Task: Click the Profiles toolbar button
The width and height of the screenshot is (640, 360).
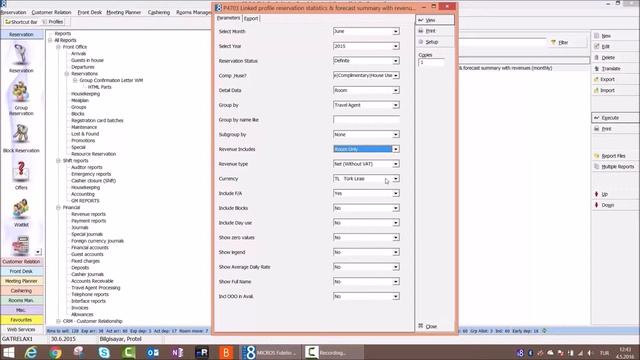Action: pyautogui.click(x=53, y=22)
